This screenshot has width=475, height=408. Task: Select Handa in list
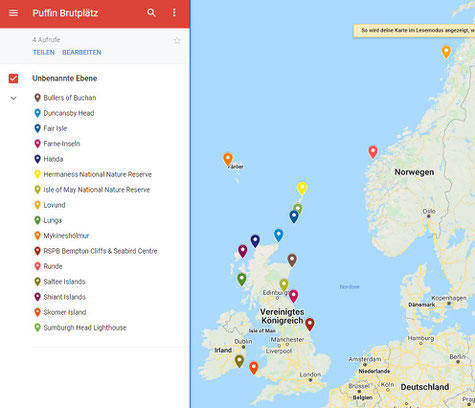[49, 159]
